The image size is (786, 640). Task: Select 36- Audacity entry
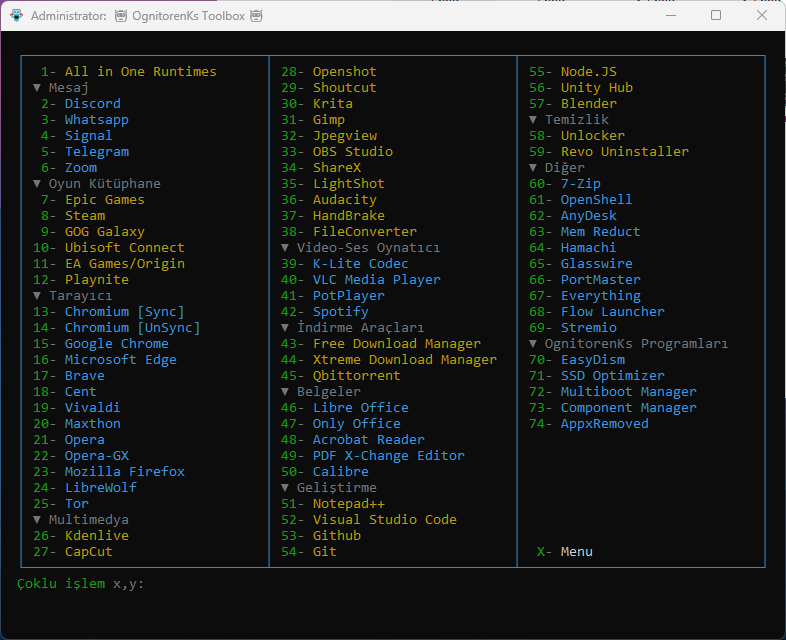pos(329,200)
